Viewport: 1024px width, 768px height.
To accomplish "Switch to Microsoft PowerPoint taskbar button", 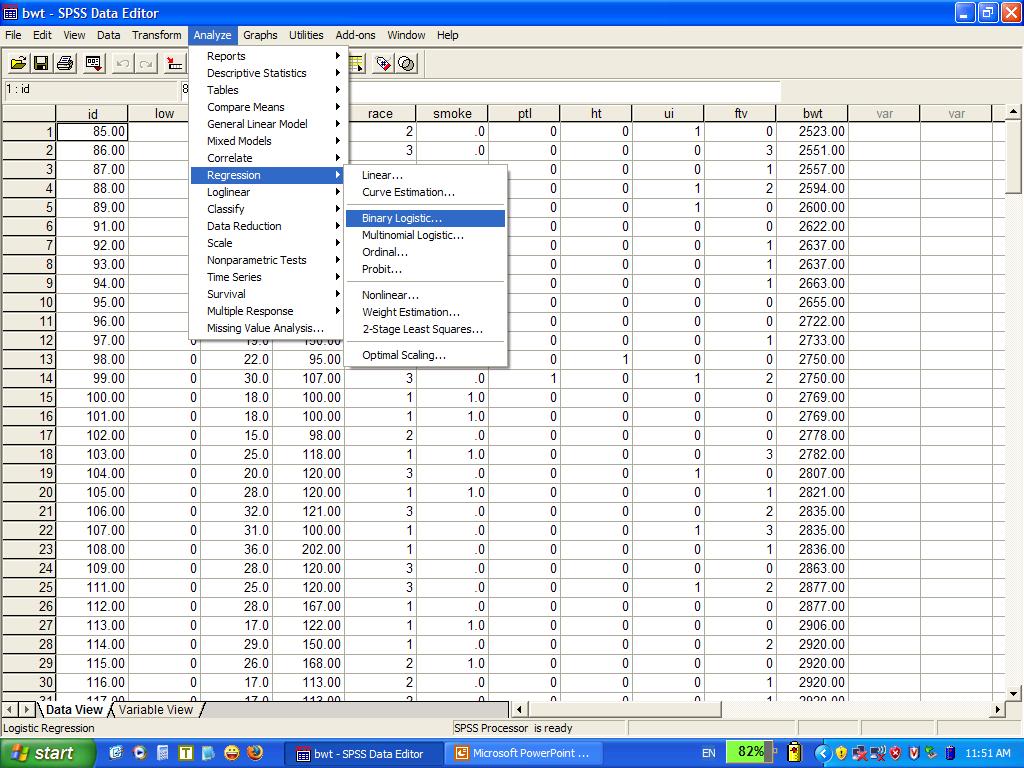I will point(523,753).
